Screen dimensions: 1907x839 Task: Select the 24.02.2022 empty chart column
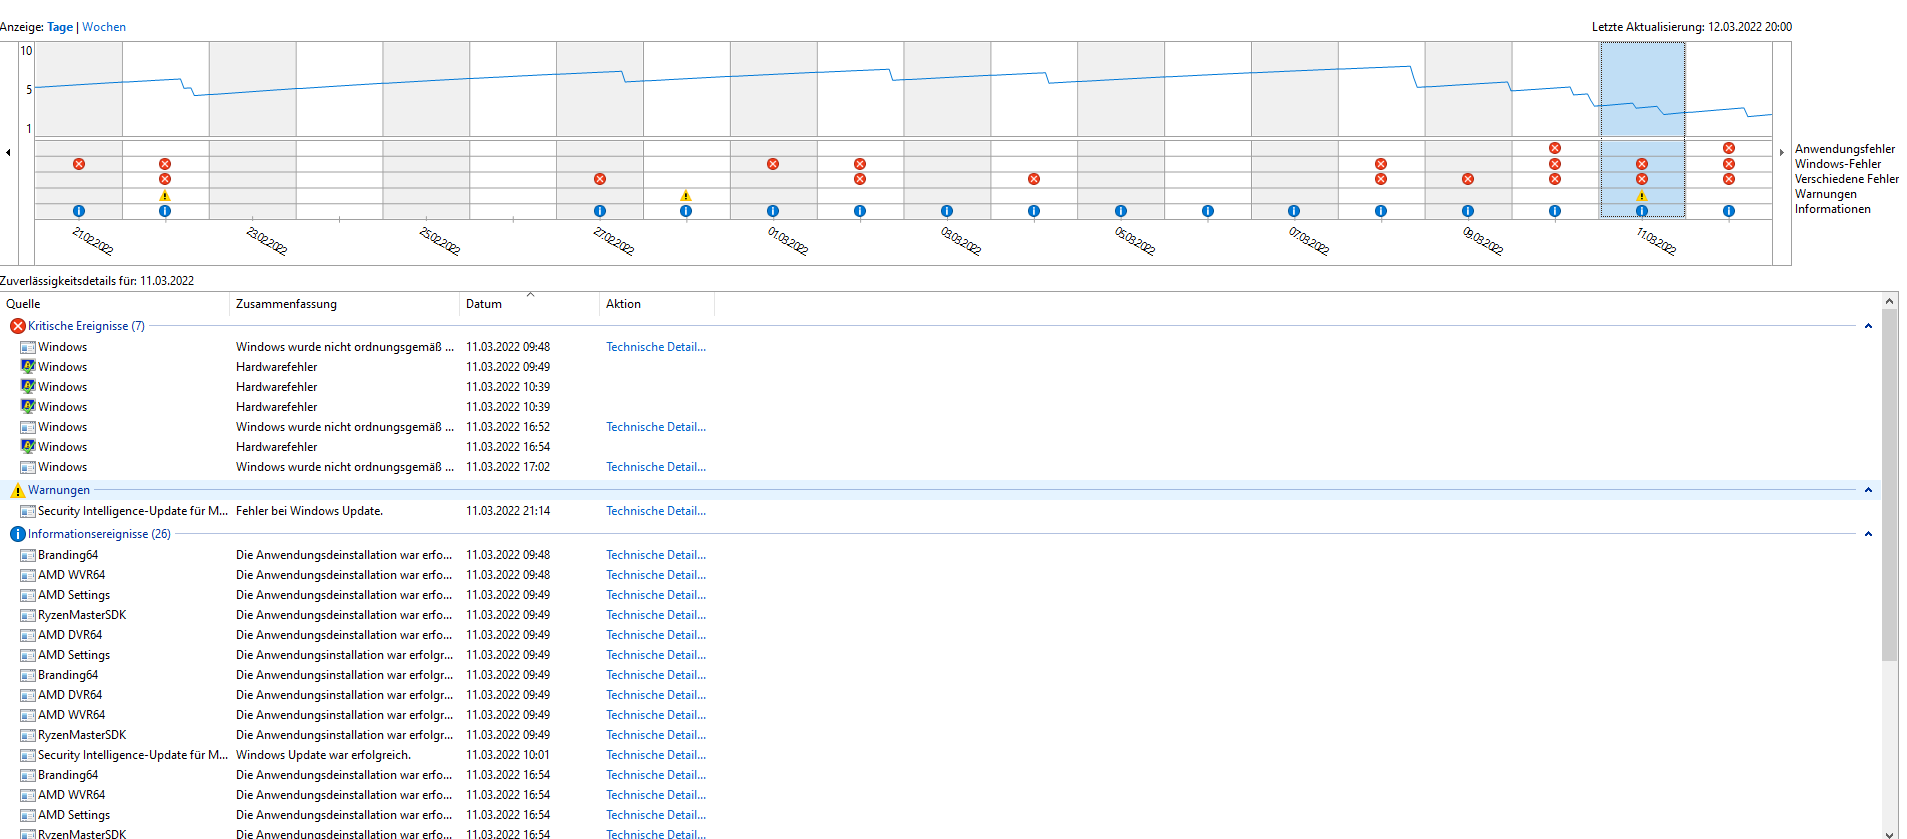coord(340,130)
